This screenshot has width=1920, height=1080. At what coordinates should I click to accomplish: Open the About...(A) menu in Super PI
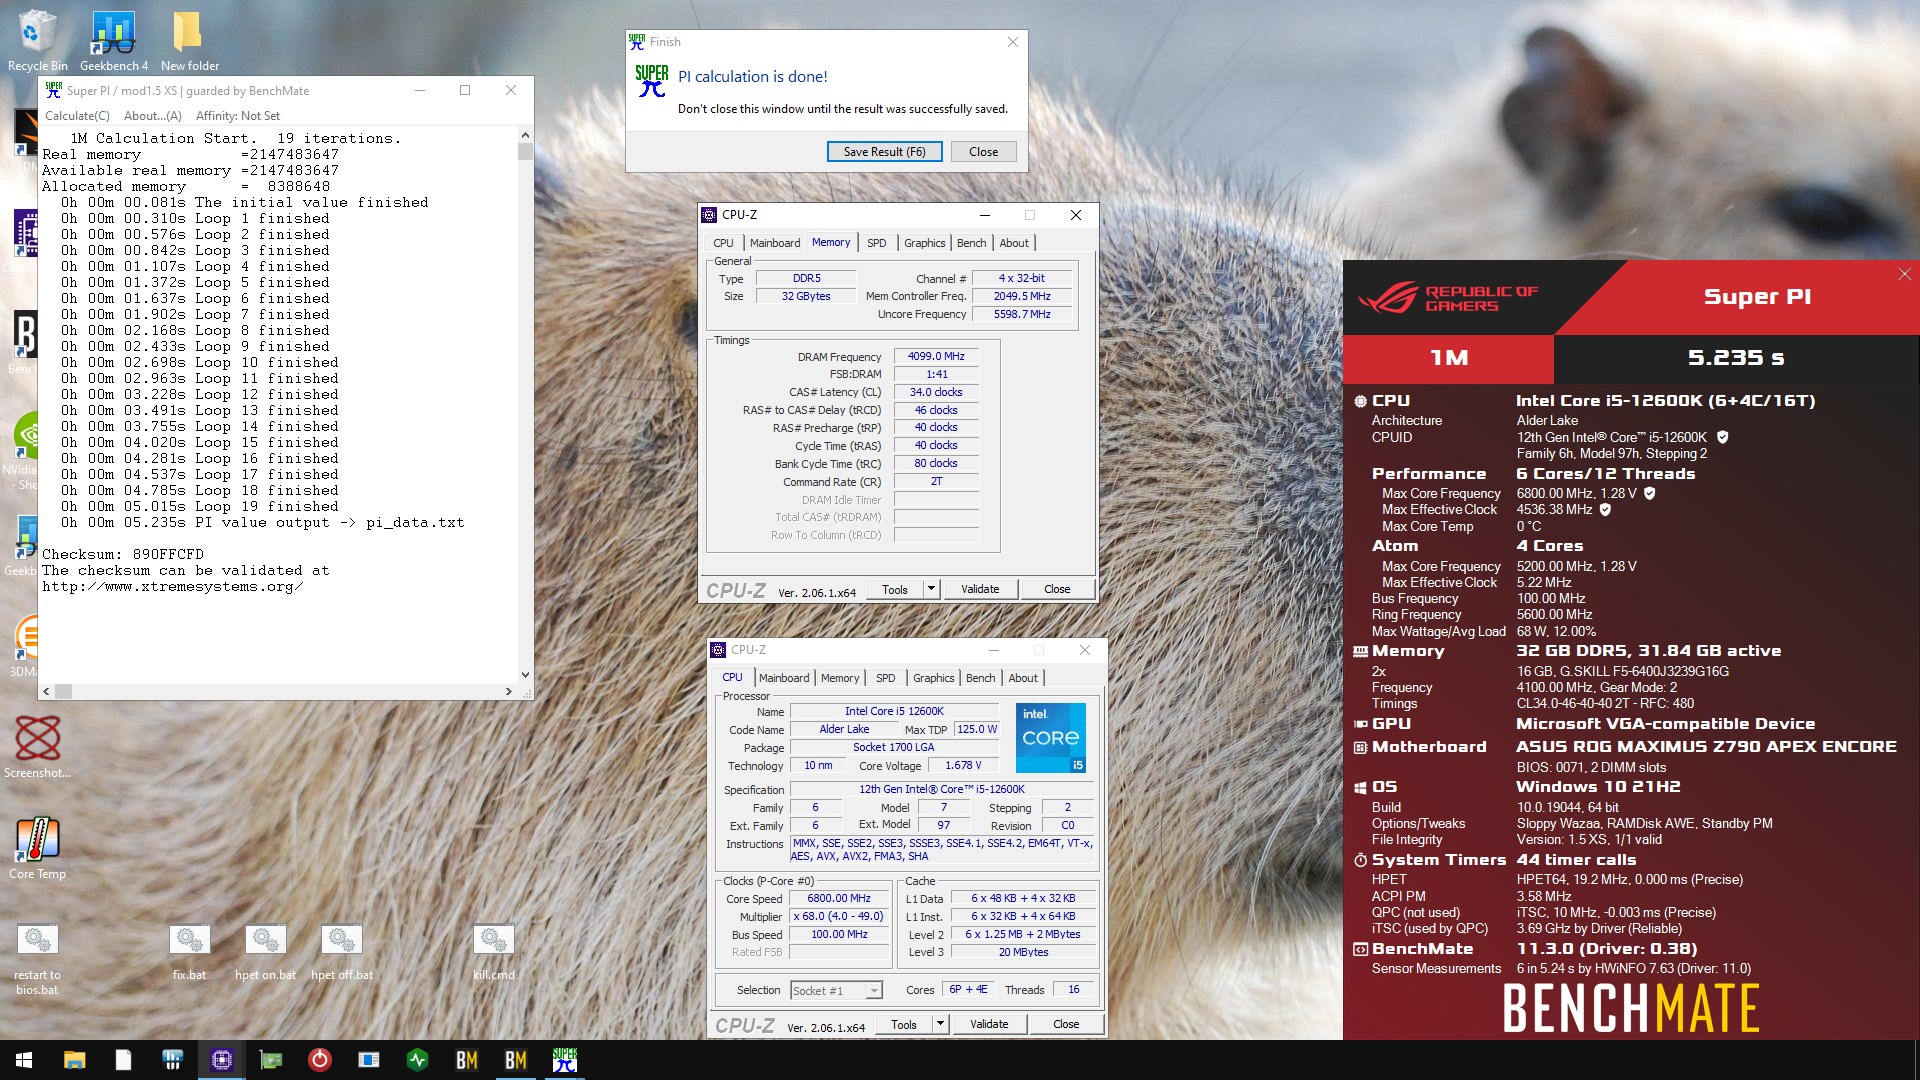[152, 116]
